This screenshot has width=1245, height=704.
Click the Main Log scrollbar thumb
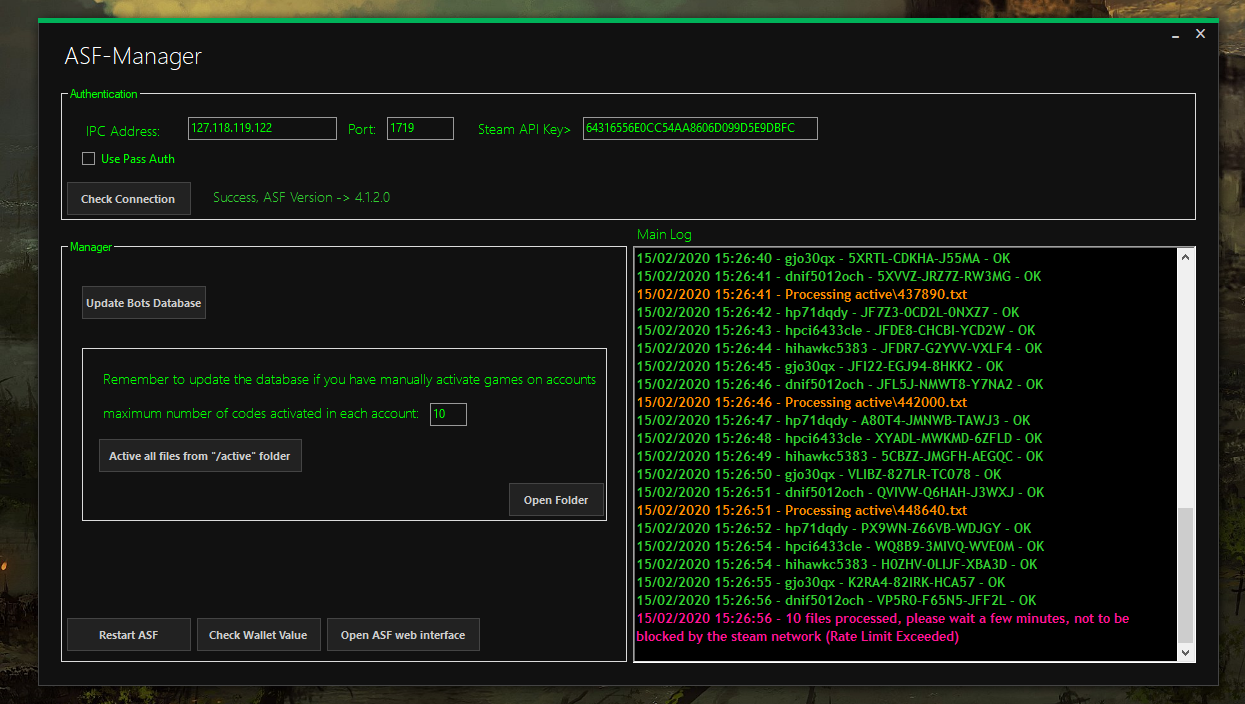tap(1186, 575)
